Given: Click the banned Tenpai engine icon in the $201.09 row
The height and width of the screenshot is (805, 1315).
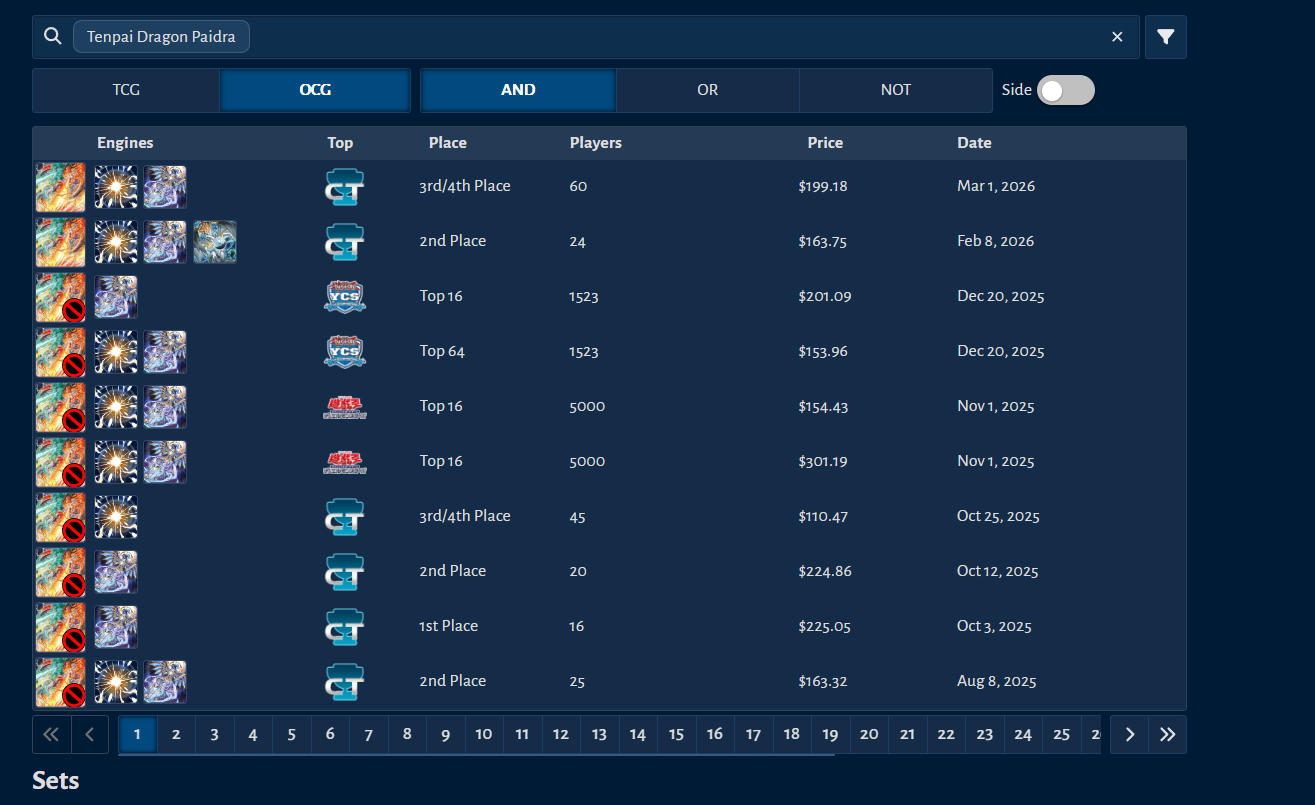Looking at the screenshot, I should [x=61, y=297].
